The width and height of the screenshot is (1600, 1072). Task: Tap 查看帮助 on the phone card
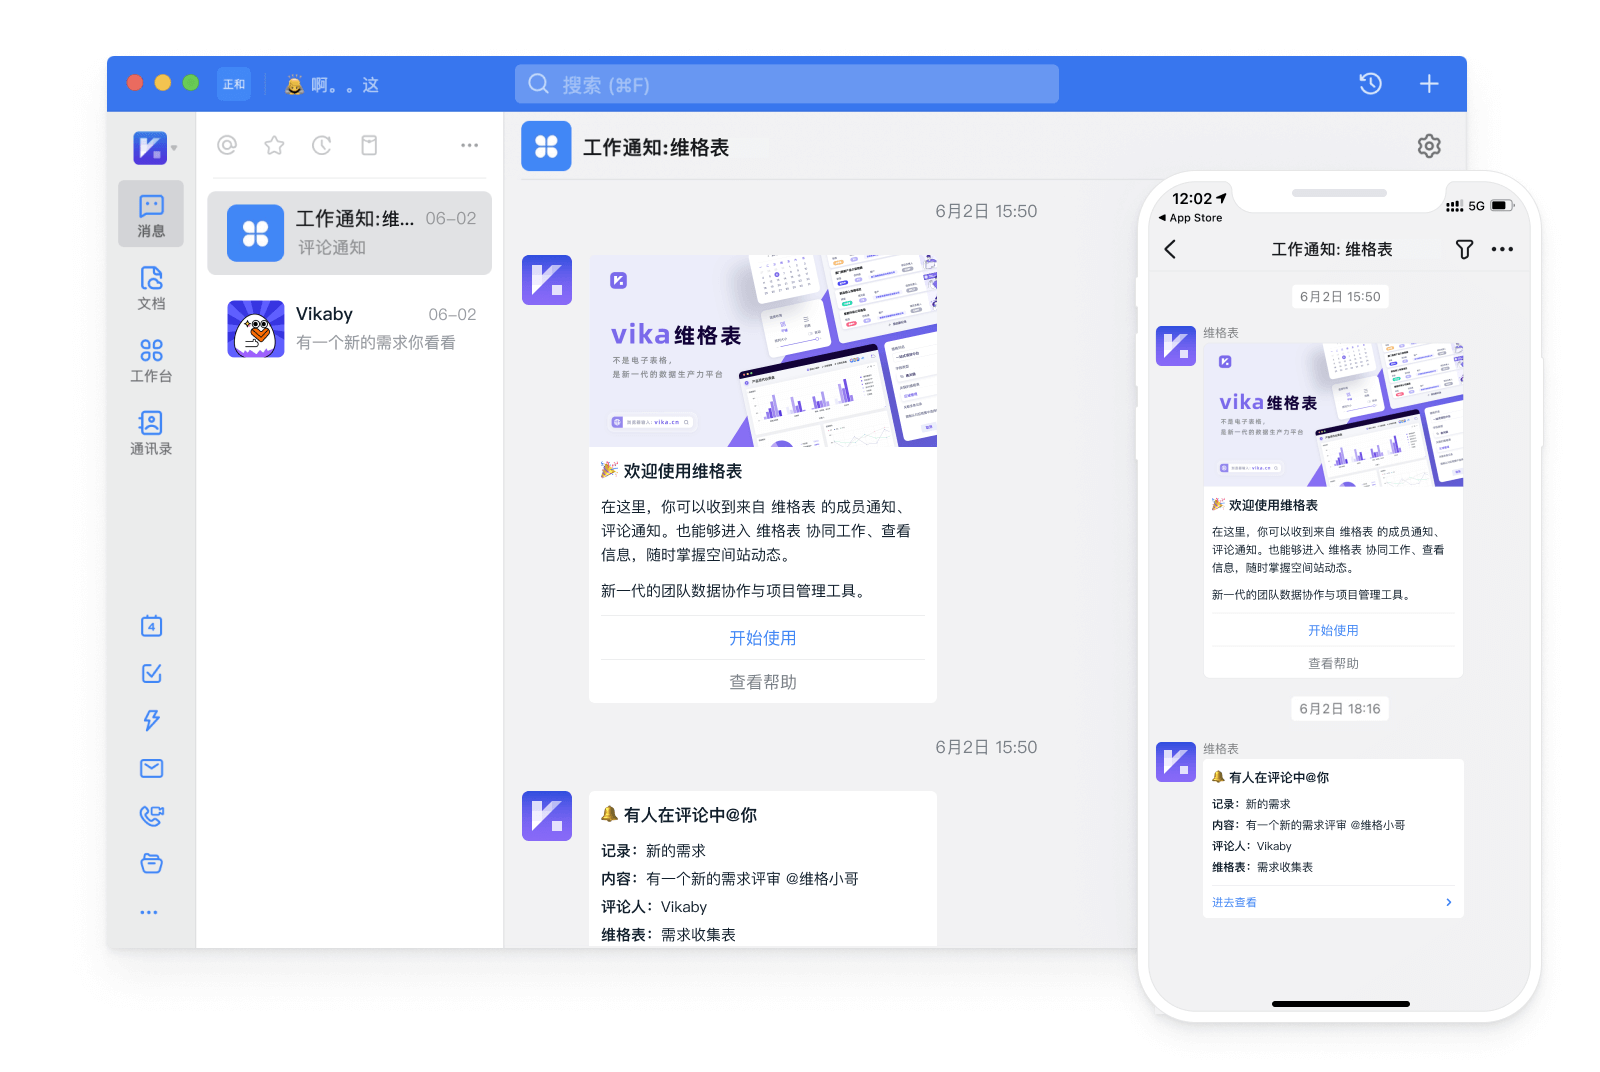[1333, 663]
